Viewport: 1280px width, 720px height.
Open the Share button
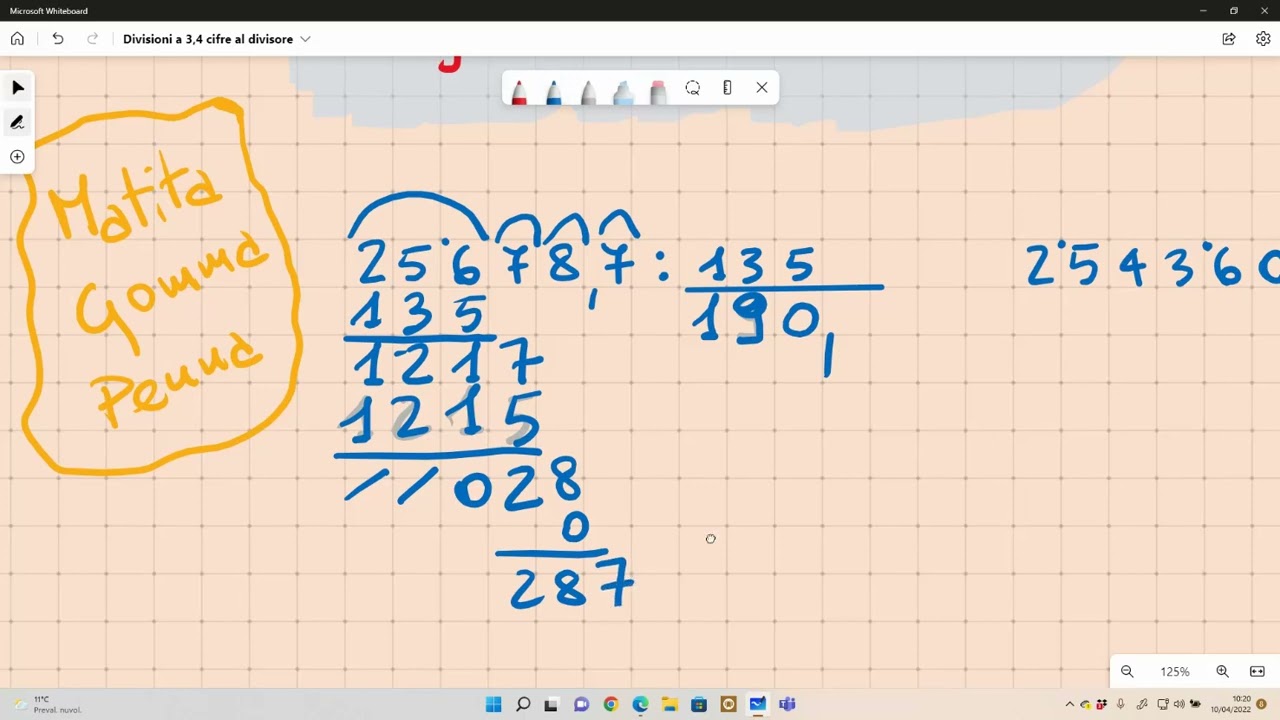pyautogui.click(x=1229, y=39)
